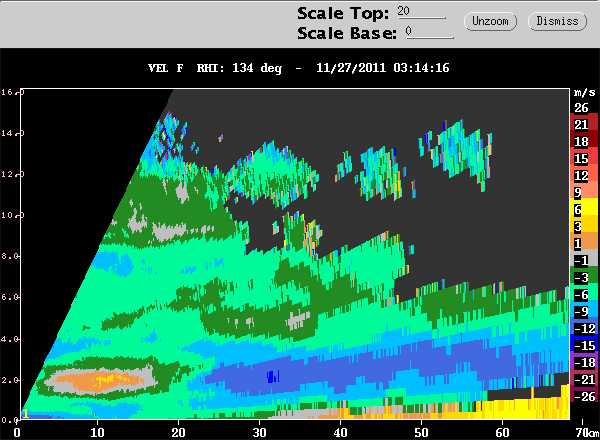Click the m/s units label

coord(584,92)
